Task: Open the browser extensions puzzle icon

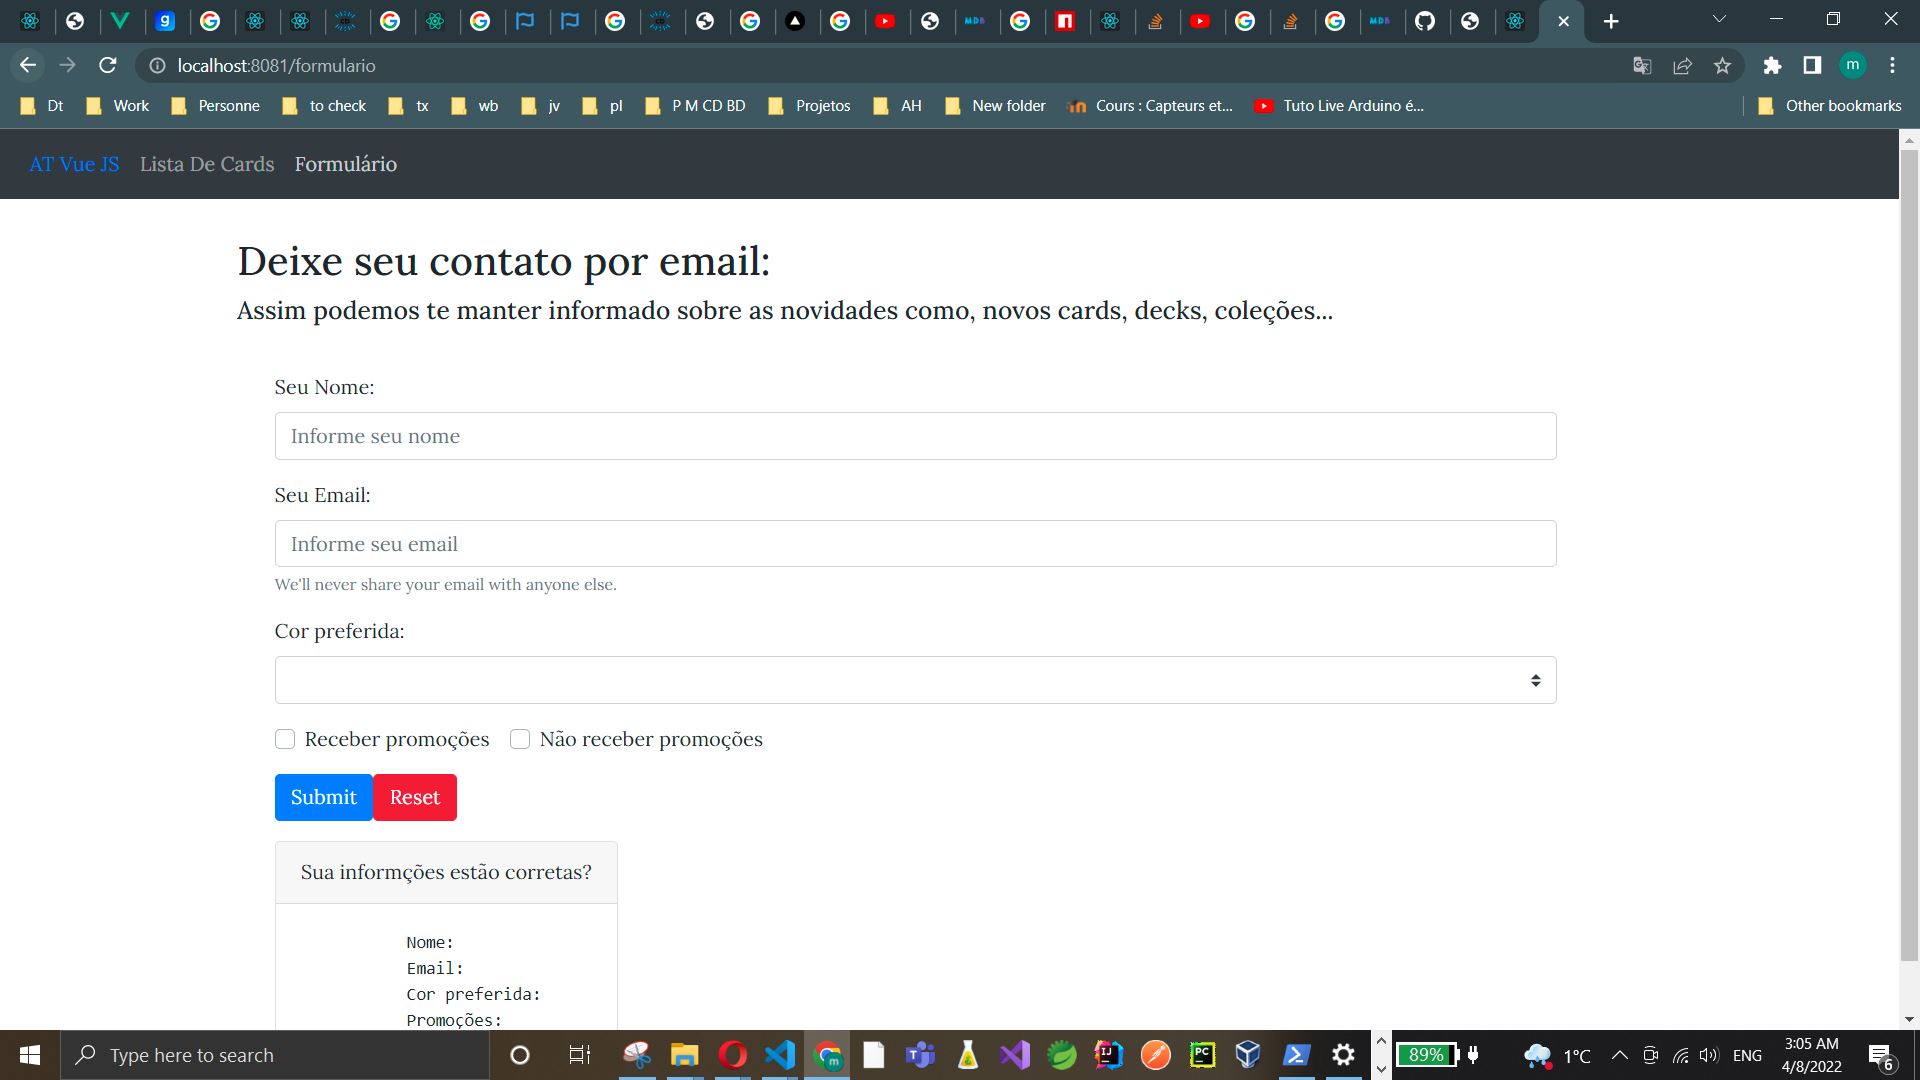Action: 1772,65
